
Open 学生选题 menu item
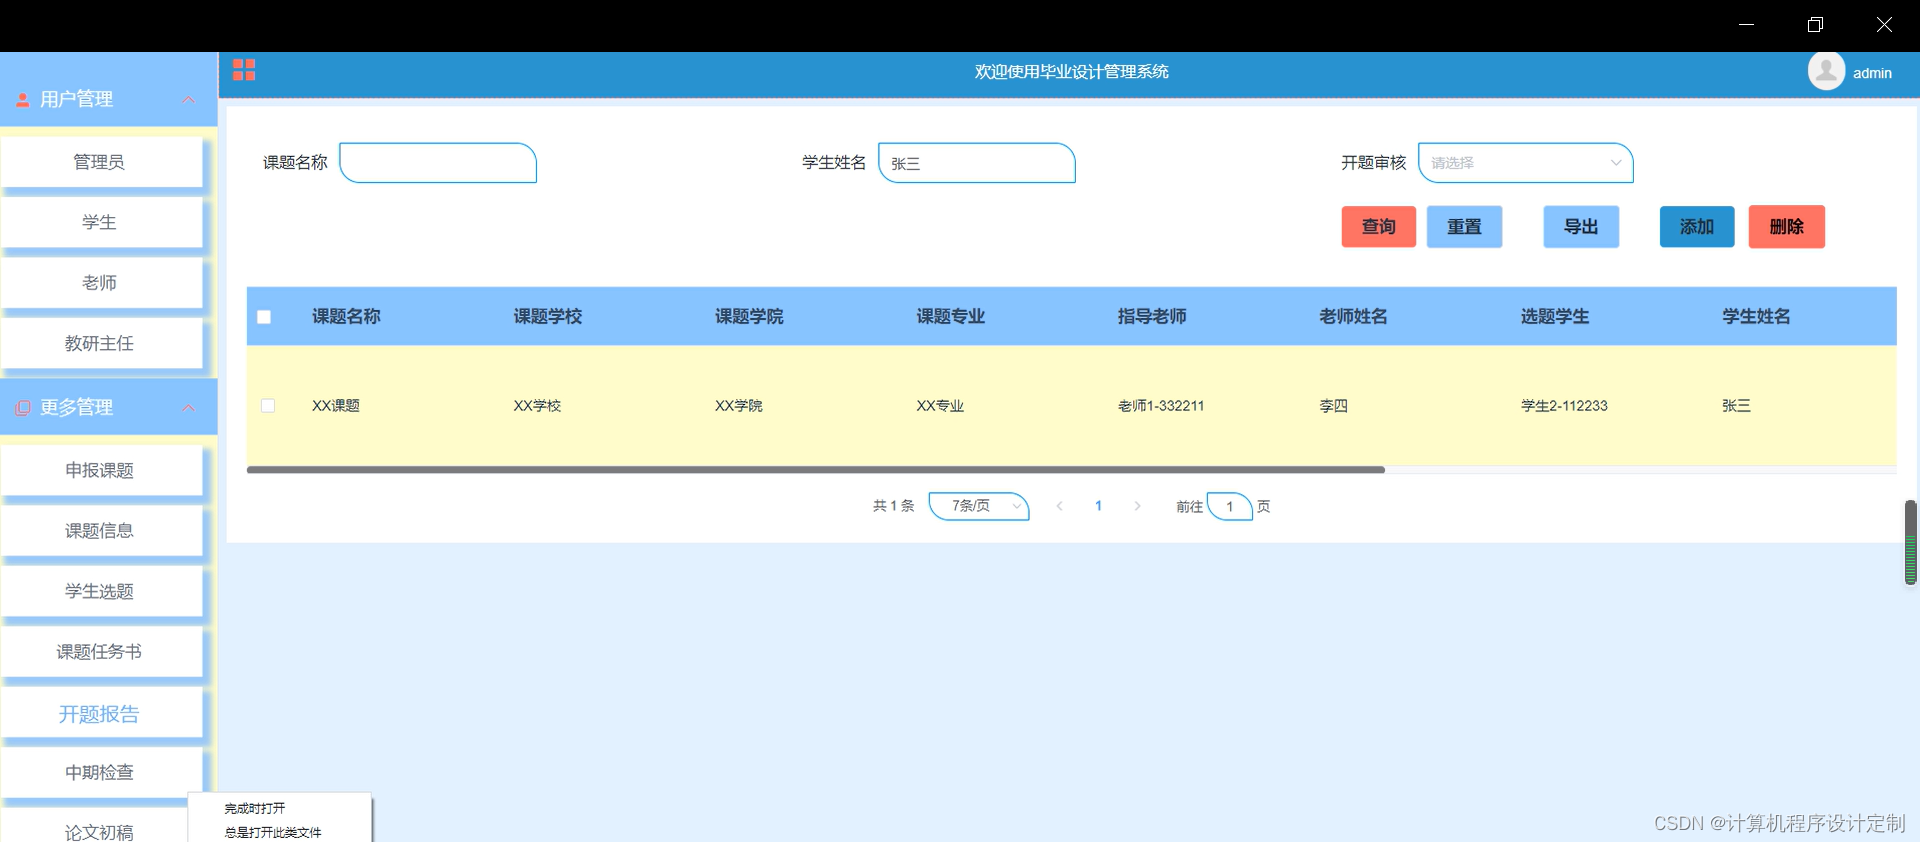101,591
